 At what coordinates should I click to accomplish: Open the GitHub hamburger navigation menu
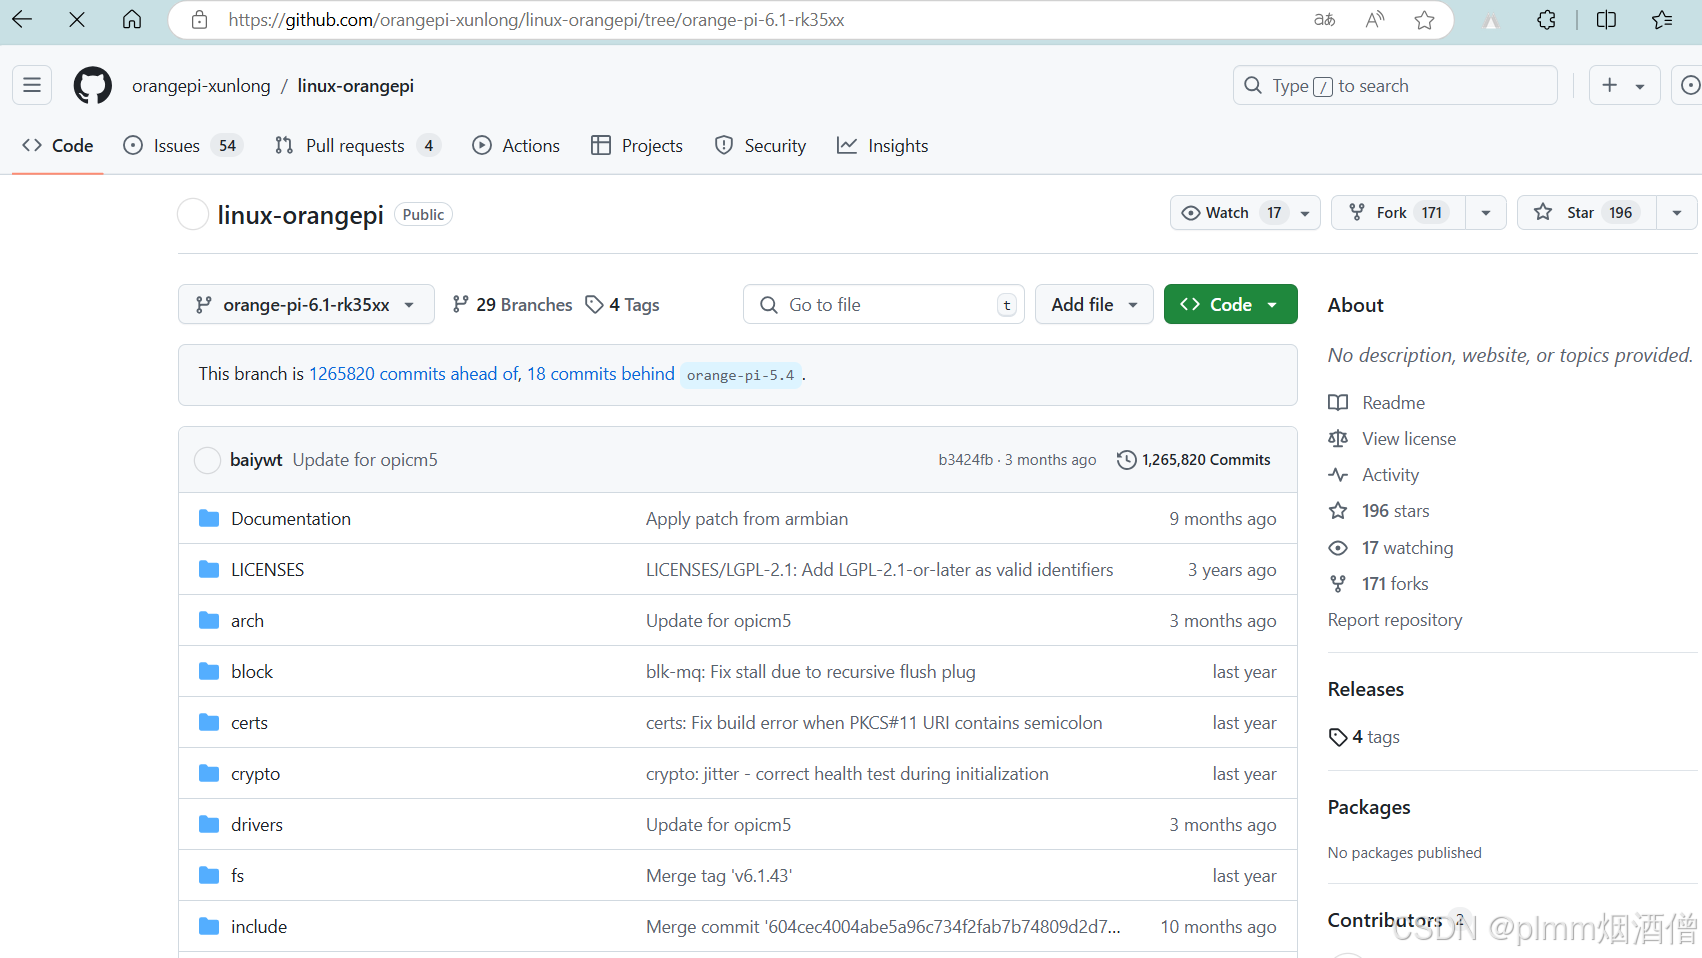32,85
